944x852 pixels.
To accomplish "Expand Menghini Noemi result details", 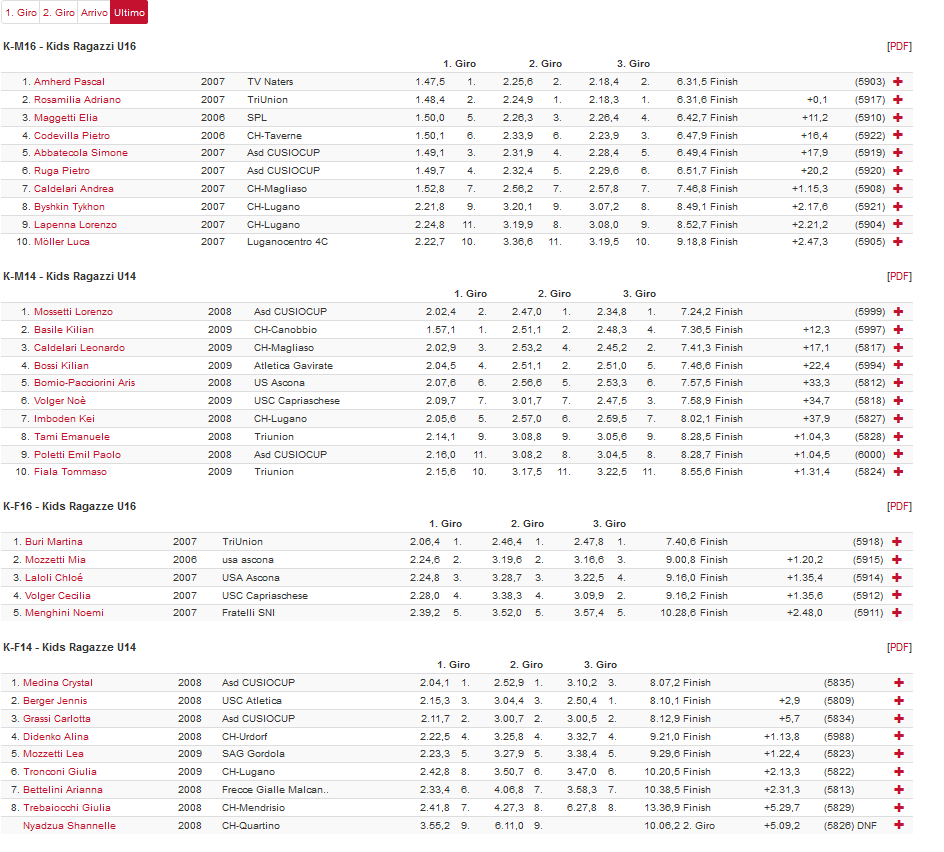I will pyautogui.click(x=897, y=613).
